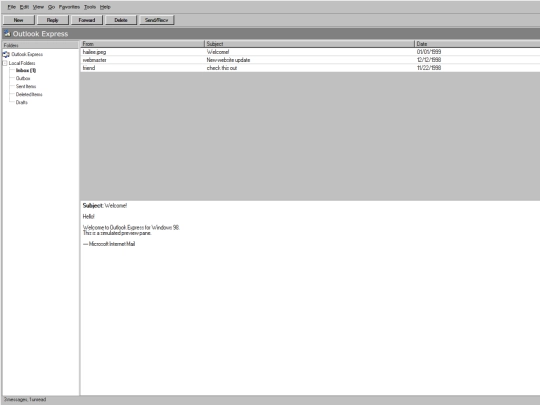The image size is (540, 405).
Task: Click the 11/22/1998 date cell
Action: click(x=429, y=68)
